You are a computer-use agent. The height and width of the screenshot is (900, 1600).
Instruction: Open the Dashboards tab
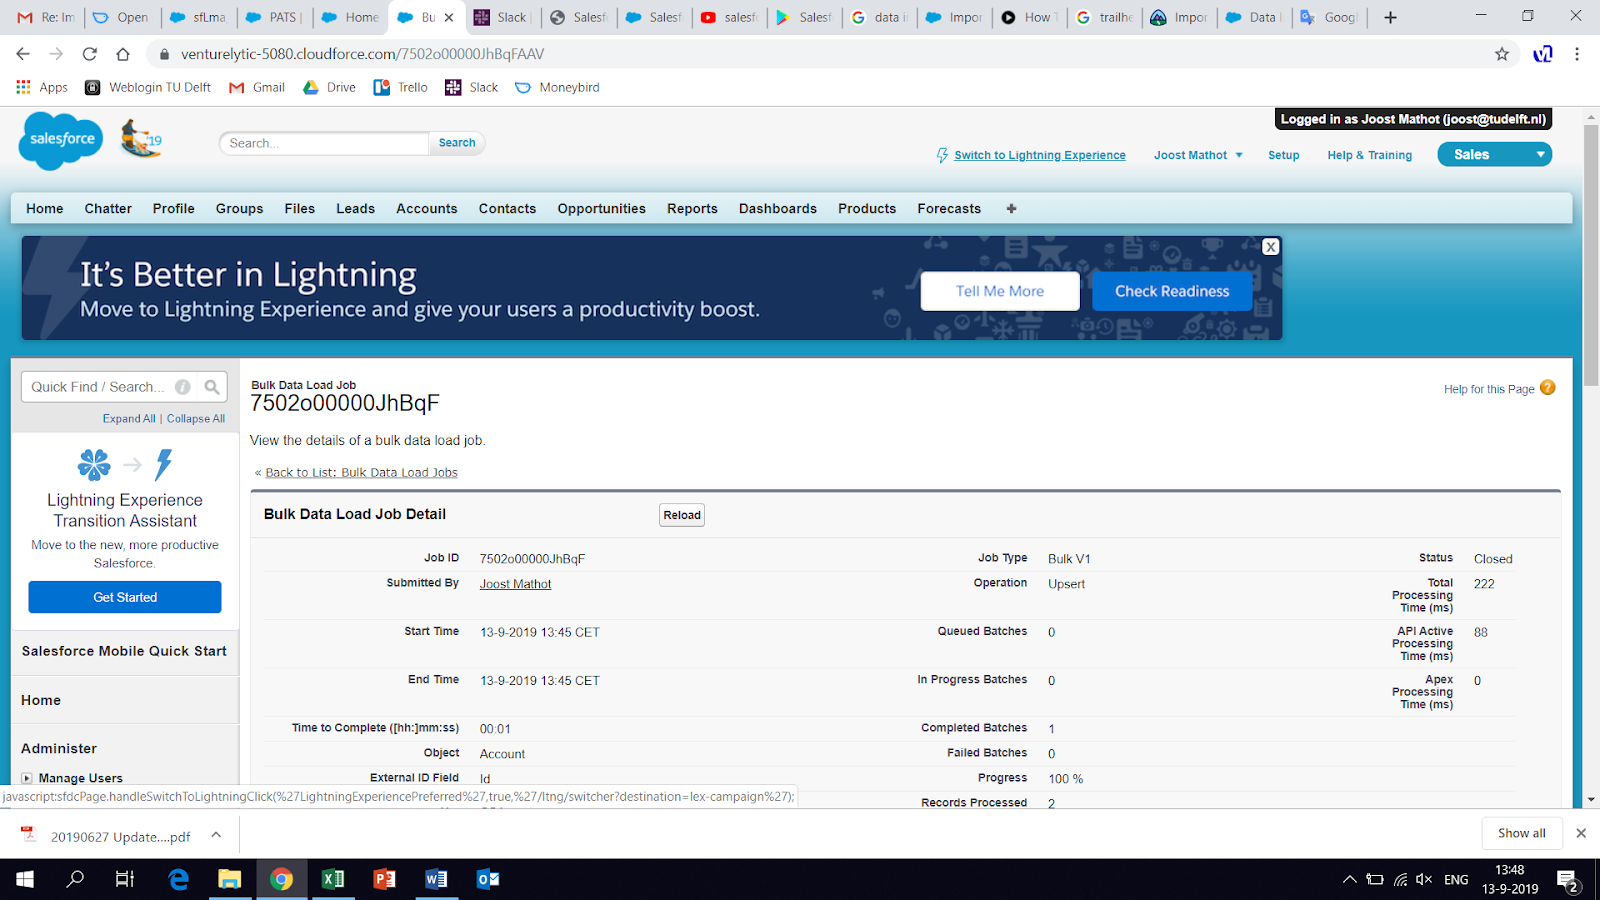(x=778, y=209)
